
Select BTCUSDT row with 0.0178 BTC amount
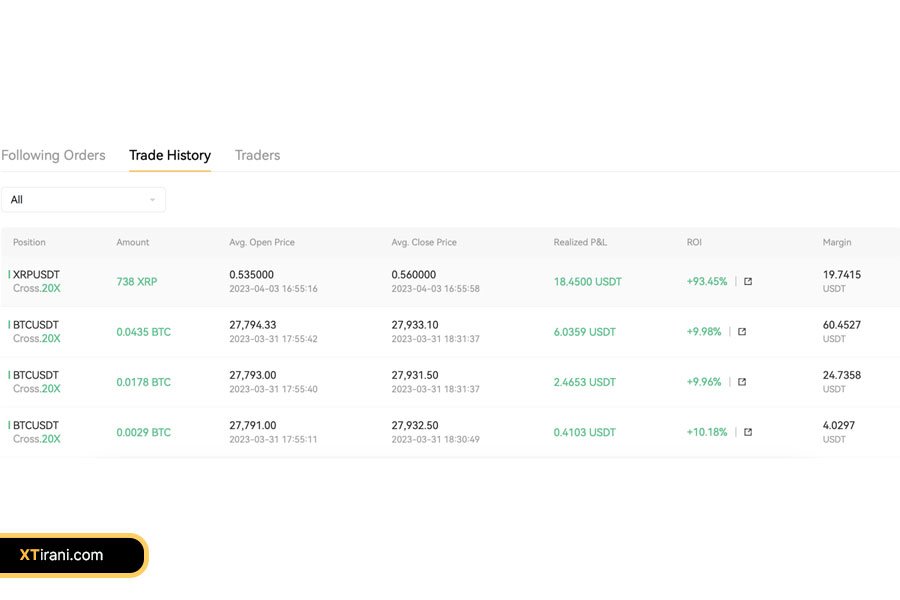(x=36, y=375)
